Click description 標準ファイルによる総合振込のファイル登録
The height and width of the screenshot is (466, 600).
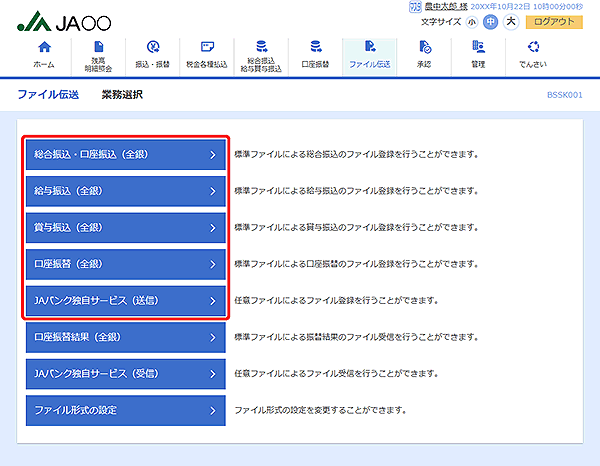356,155
